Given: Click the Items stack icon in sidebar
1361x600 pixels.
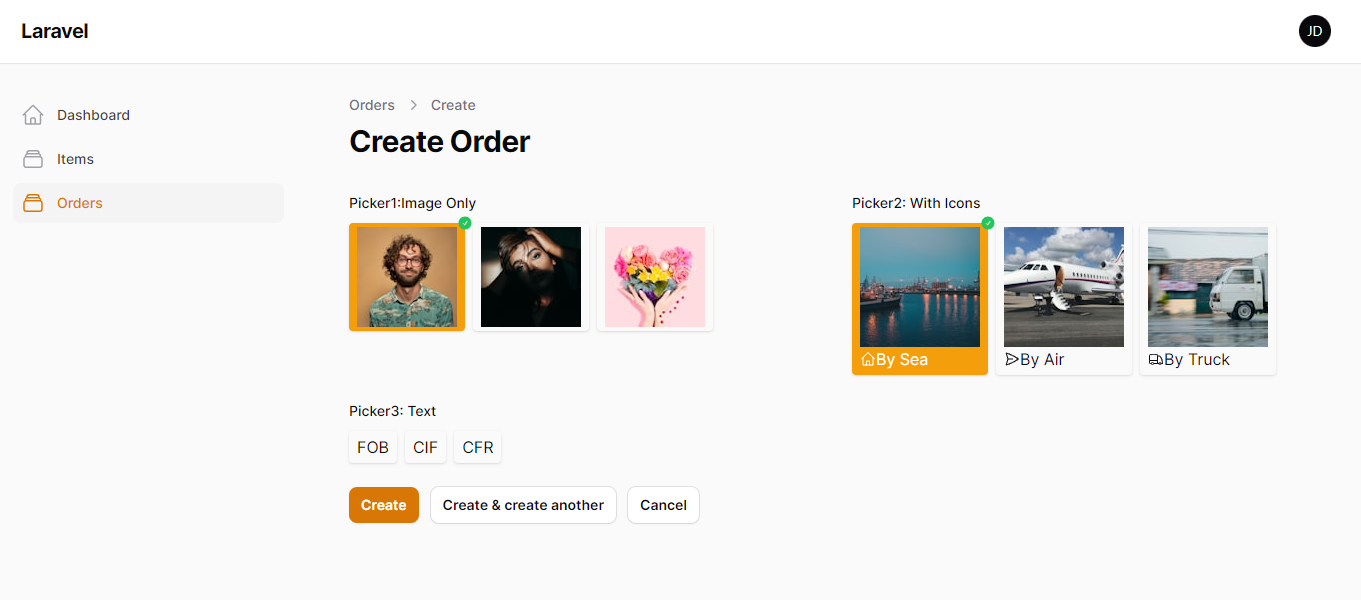Looking at the screenshot, I should point(33,159).
